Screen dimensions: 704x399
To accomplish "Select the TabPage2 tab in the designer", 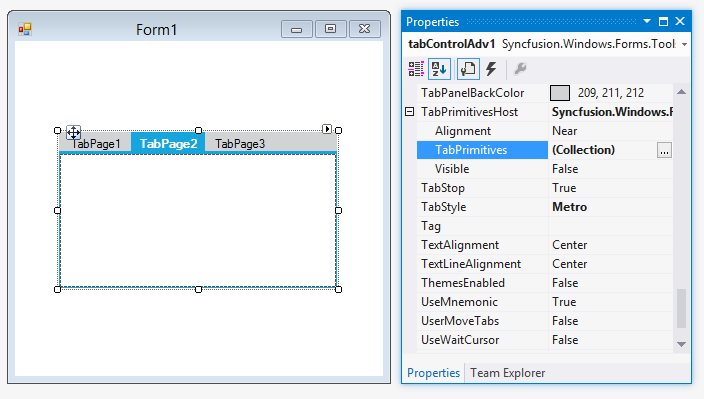I will click(168, 143).
